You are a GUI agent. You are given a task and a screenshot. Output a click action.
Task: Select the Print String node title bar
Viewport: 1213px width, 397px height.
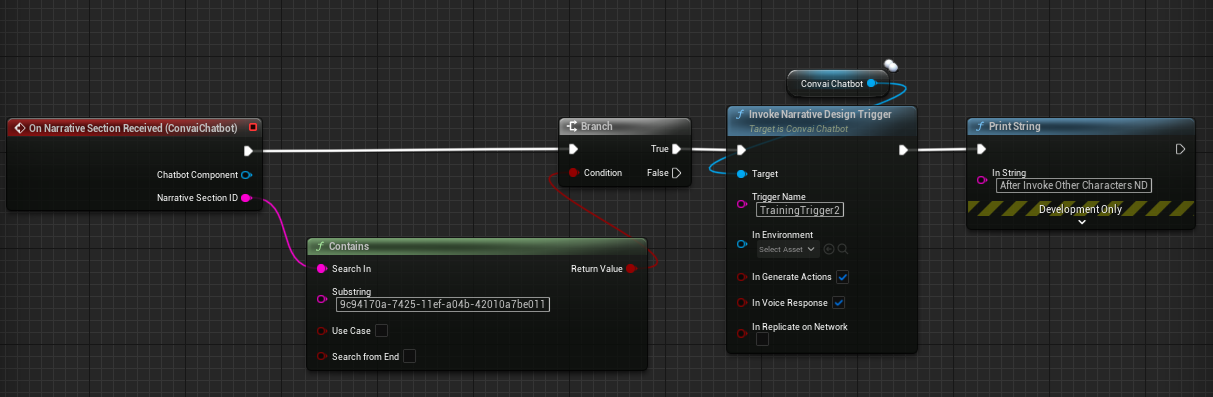1081,127
